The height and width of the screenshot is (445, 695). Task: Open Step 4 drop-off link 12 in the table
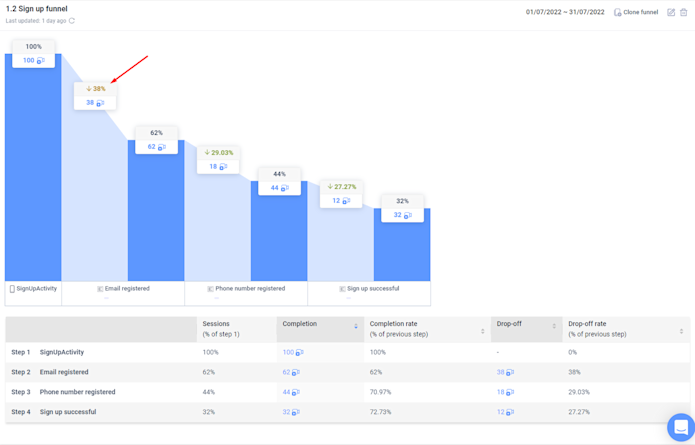tap(505, 412)
